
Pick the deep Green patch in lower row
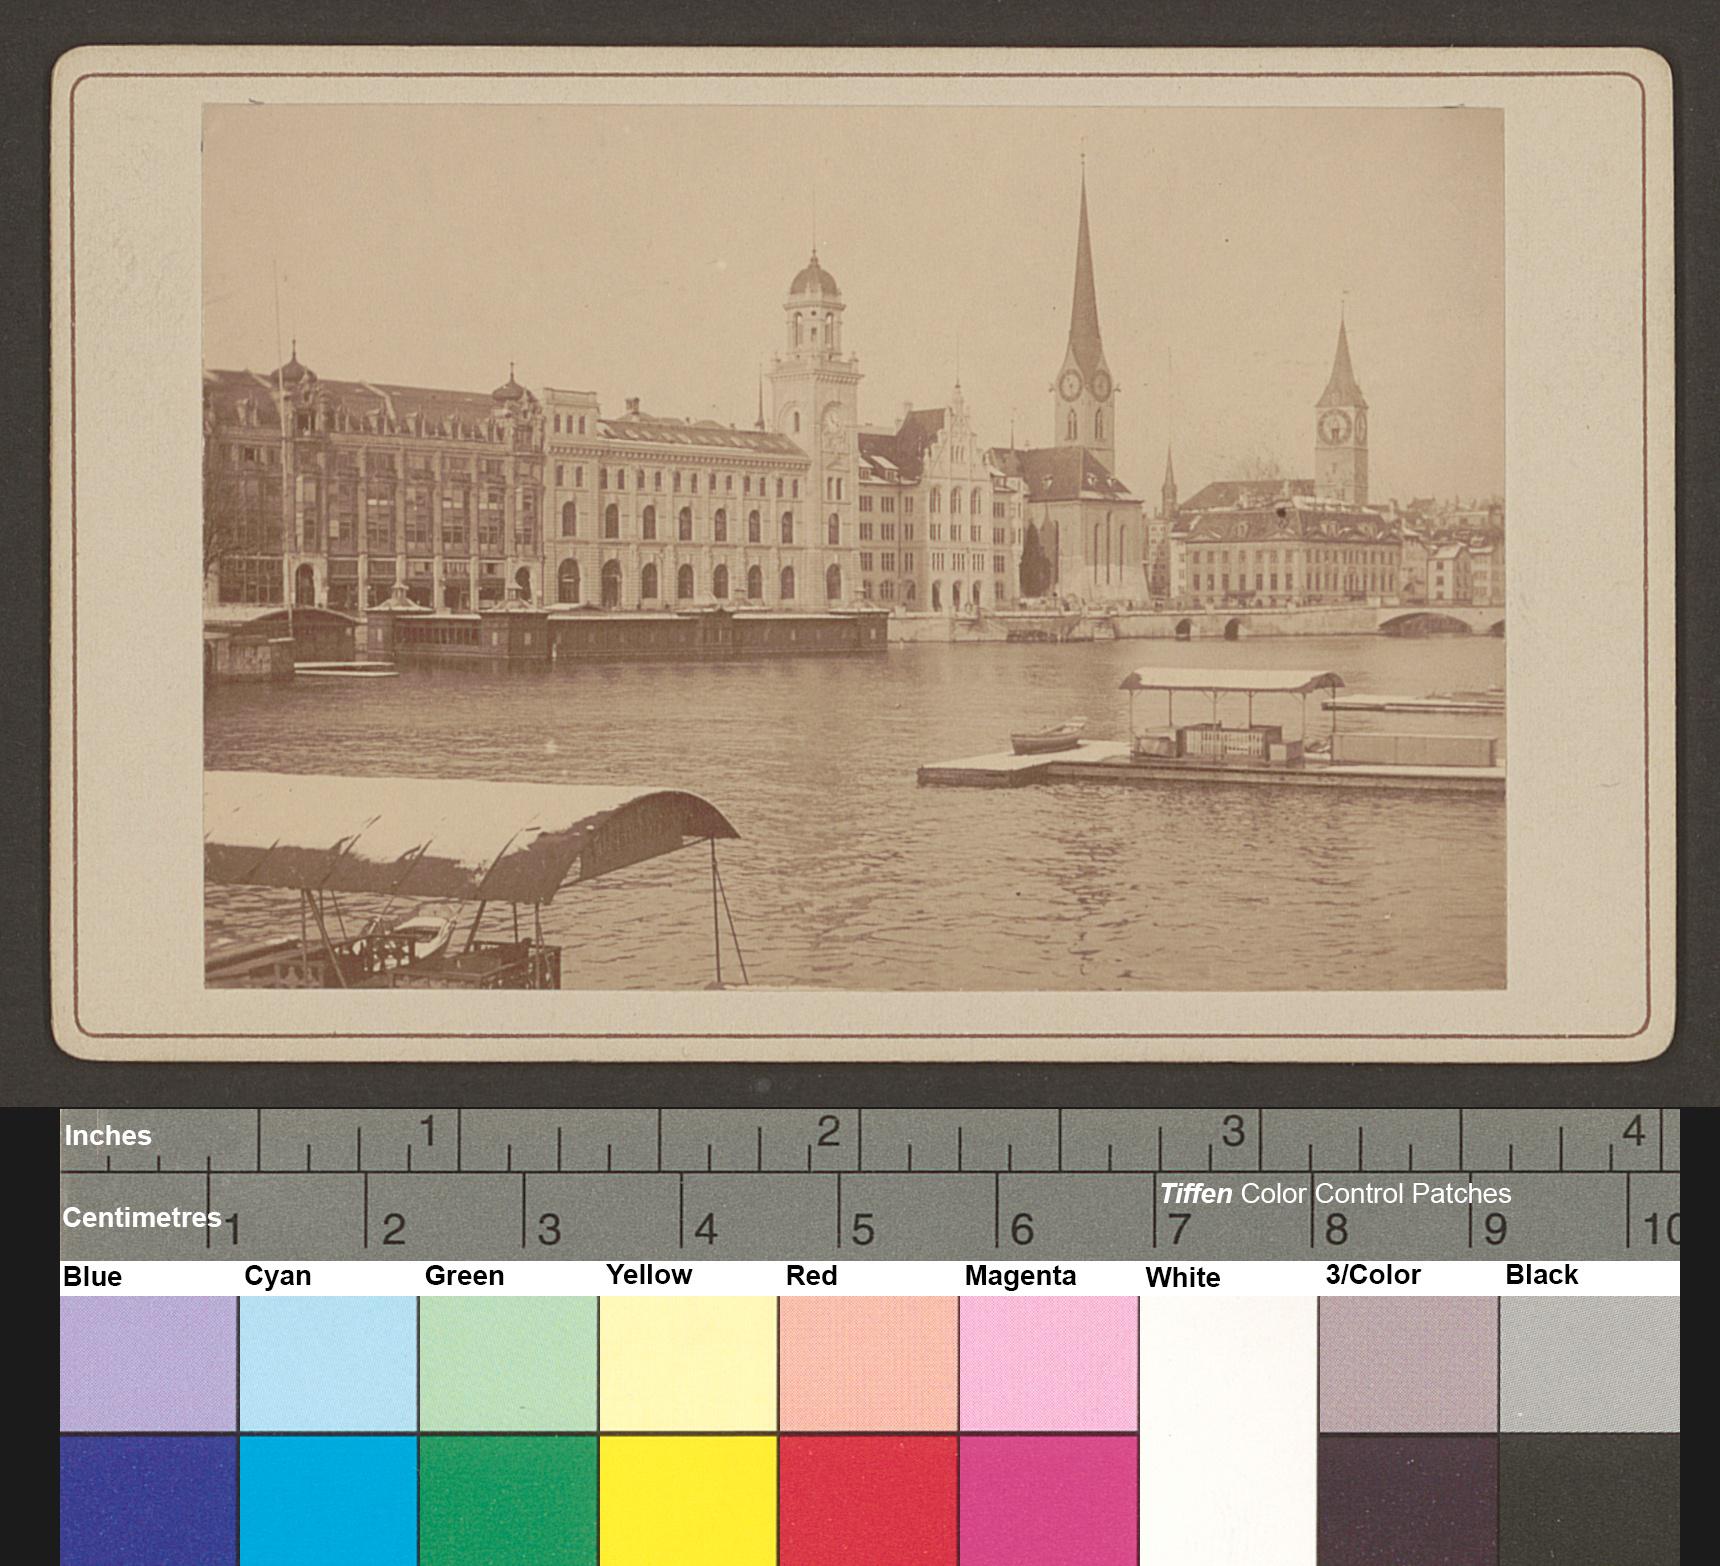click(x=508, y=1501)
